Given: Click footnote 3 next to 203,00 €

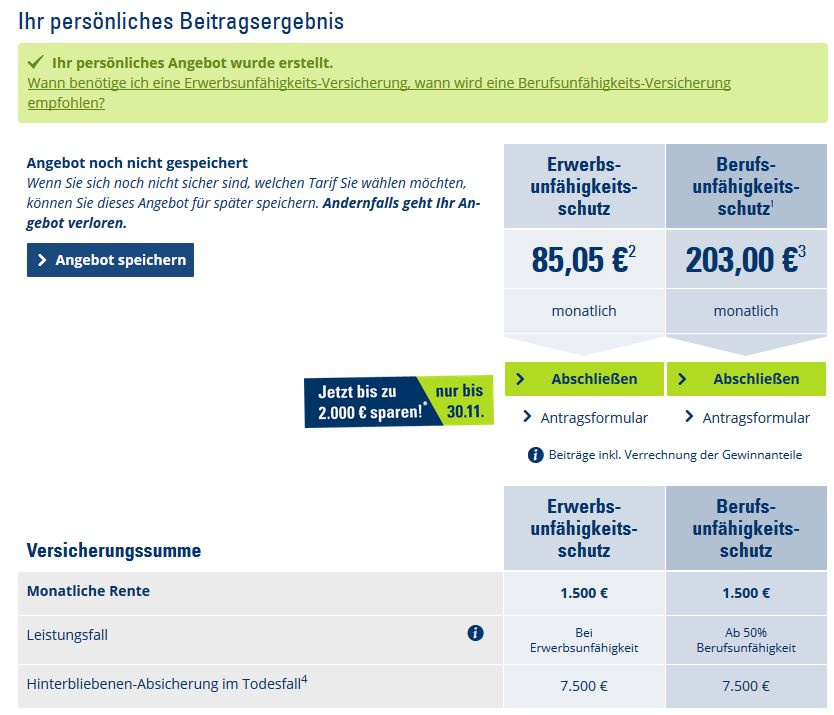Looking at the screenshot, I should 801,250.
